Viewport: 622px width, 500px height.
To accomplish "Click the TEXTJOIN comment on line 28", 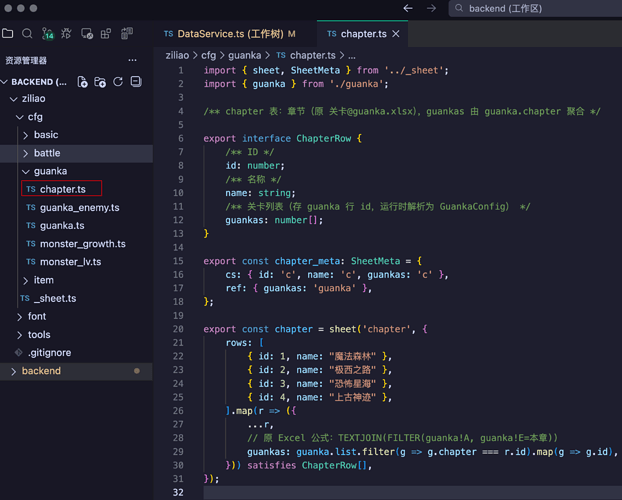I will pyautogui.click(x=402, y=438).
